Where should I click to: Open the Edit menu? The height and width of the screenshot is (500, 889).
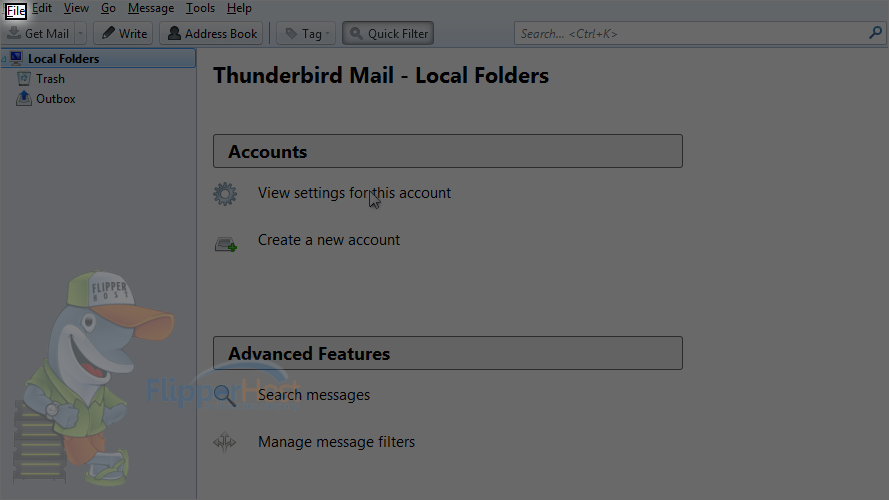42,9
